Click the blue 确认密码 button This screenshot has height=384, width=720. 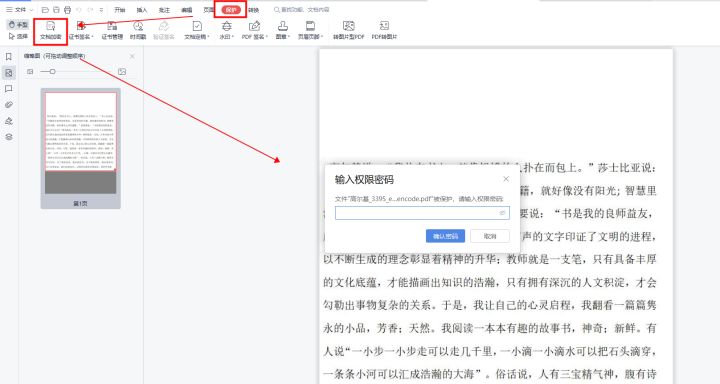click(x=445, y=236)
